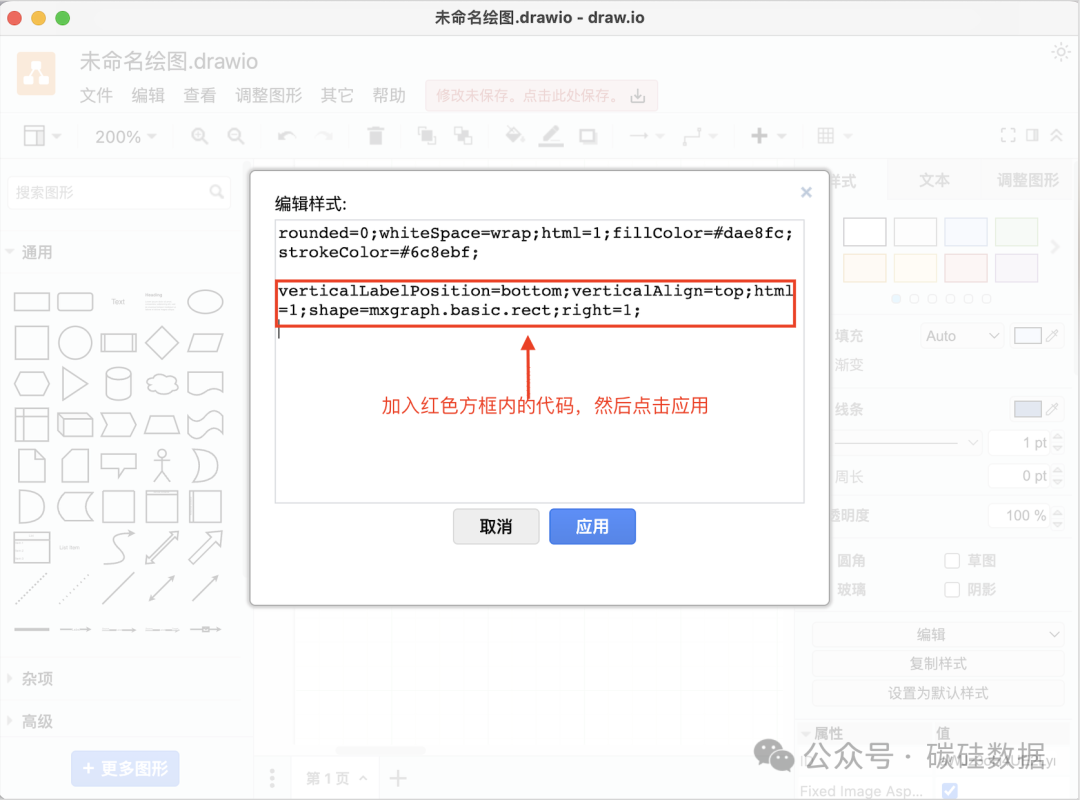Click the Delete (trash) toolbar icon

375,135
